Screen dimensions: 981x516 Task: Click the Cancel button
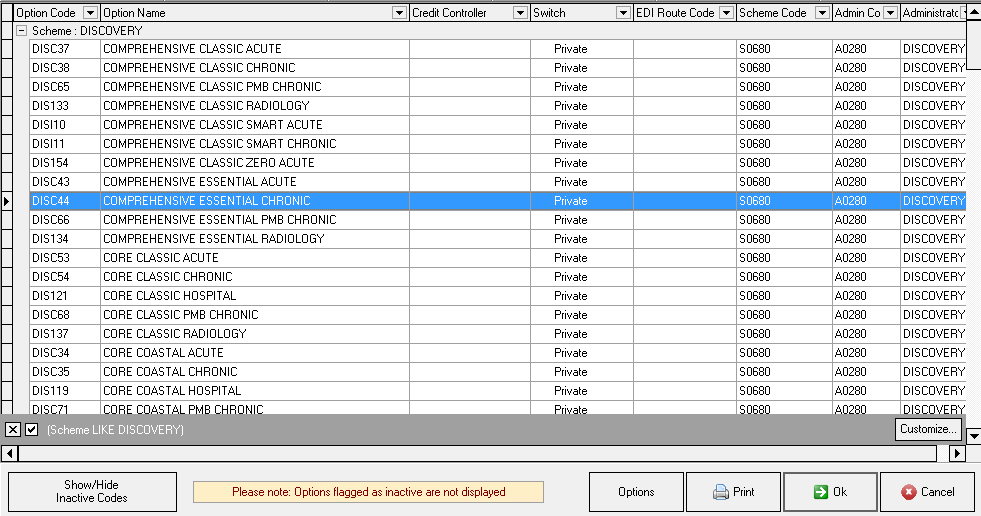coord(927,492)
